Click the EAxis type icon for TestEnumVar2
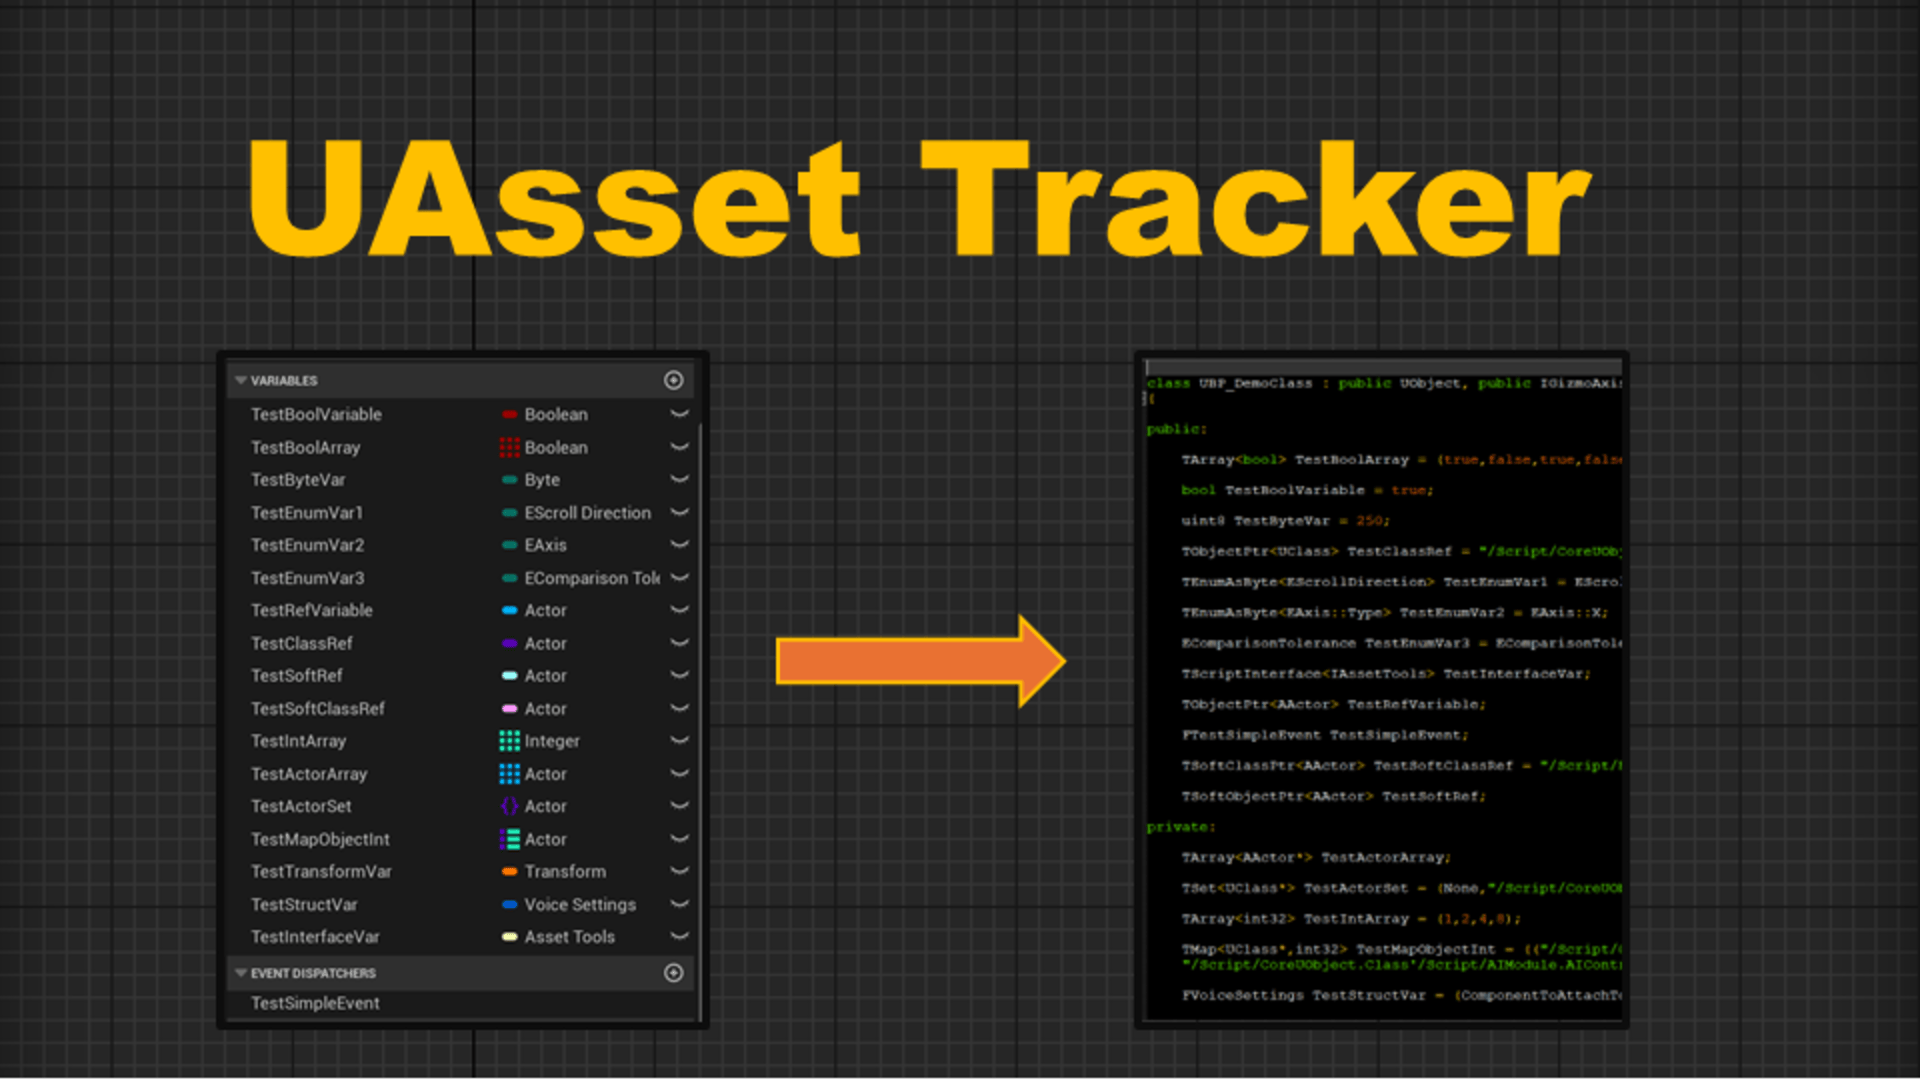This screenshot has height=1080, width=1920. [x=509, y=545]
